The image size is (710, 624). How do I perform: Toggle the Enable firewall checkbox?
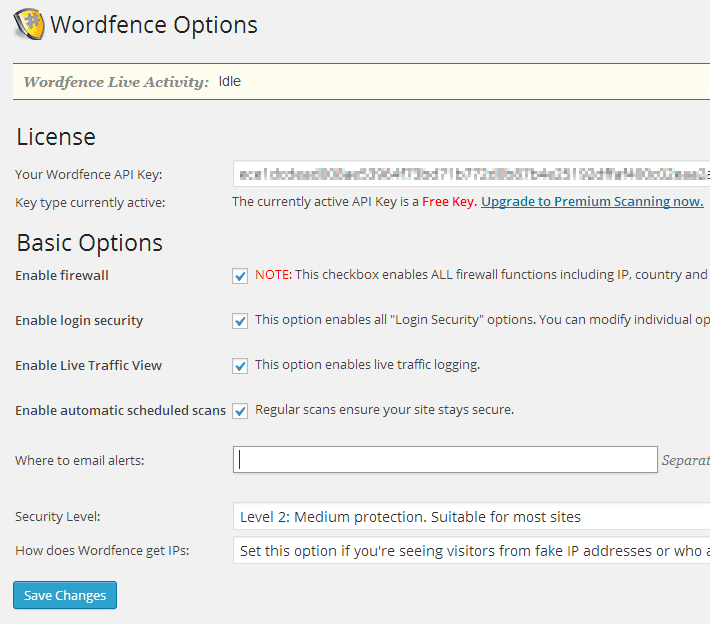point(240,276)
